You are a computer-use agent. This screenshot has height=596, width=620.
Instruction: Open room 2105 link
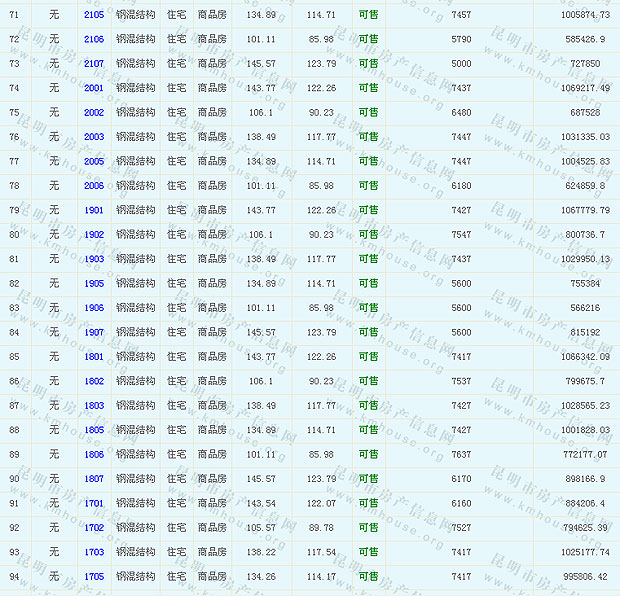coord(93,15)
